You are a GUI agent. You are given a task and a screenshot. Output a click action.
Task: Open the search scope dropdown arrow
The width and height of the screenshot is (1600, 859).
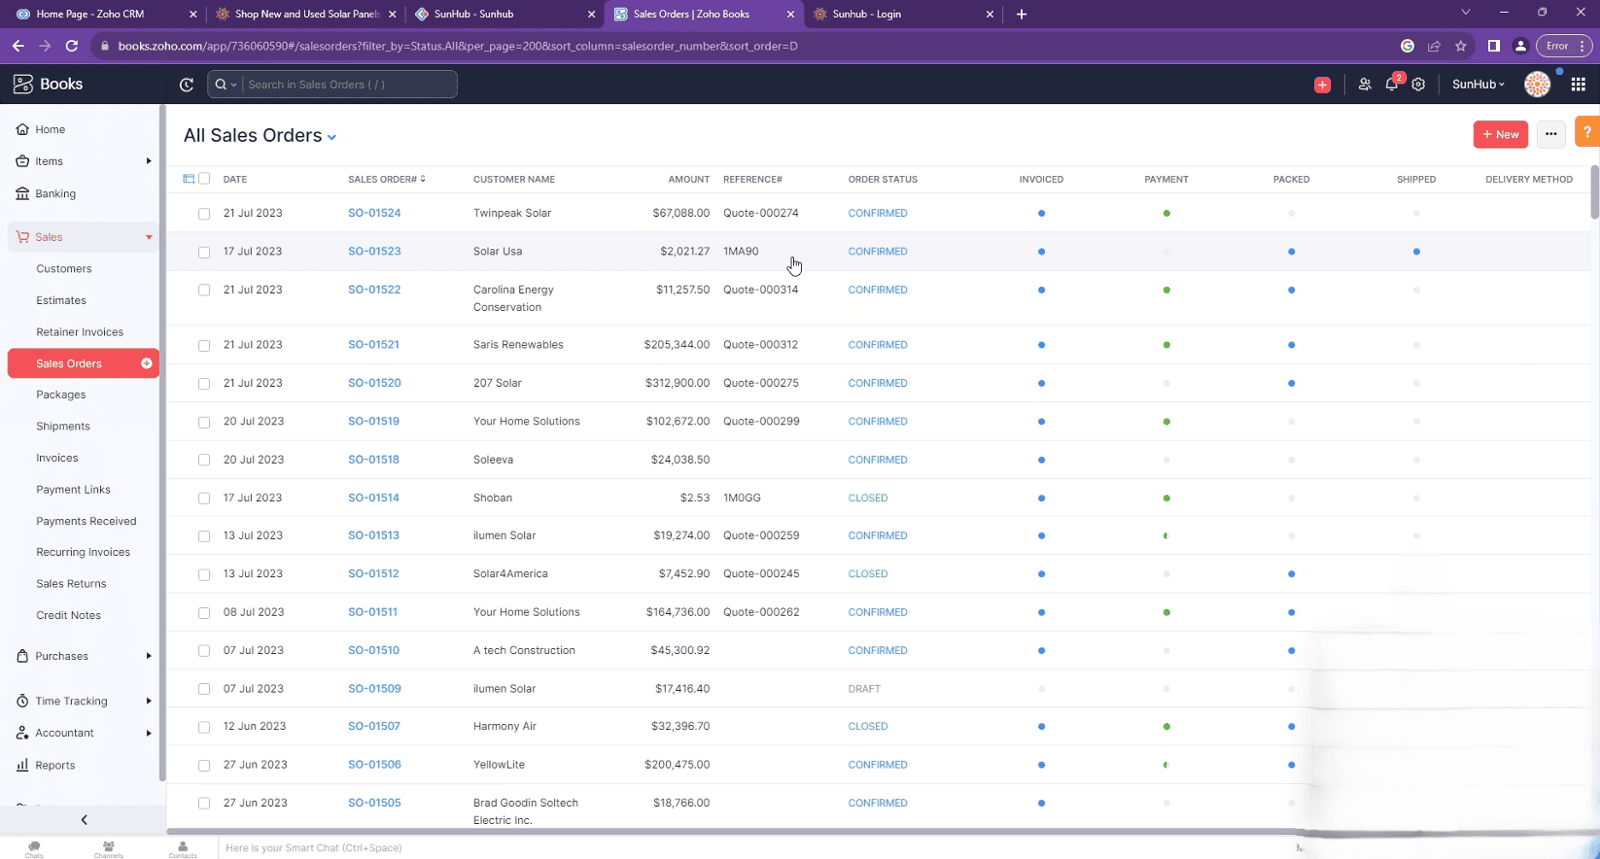(234, 85)
